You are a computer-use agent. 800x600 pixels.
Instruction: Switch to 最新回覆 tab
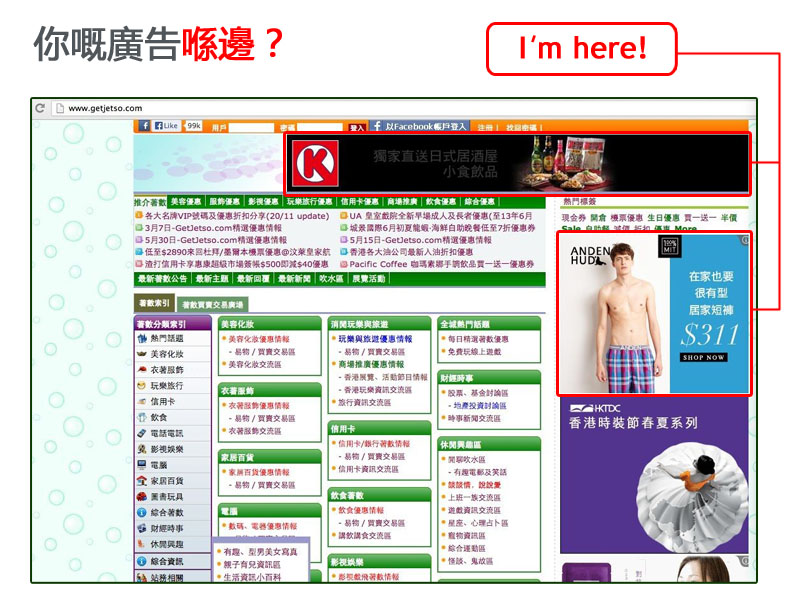tap(253, 279)
